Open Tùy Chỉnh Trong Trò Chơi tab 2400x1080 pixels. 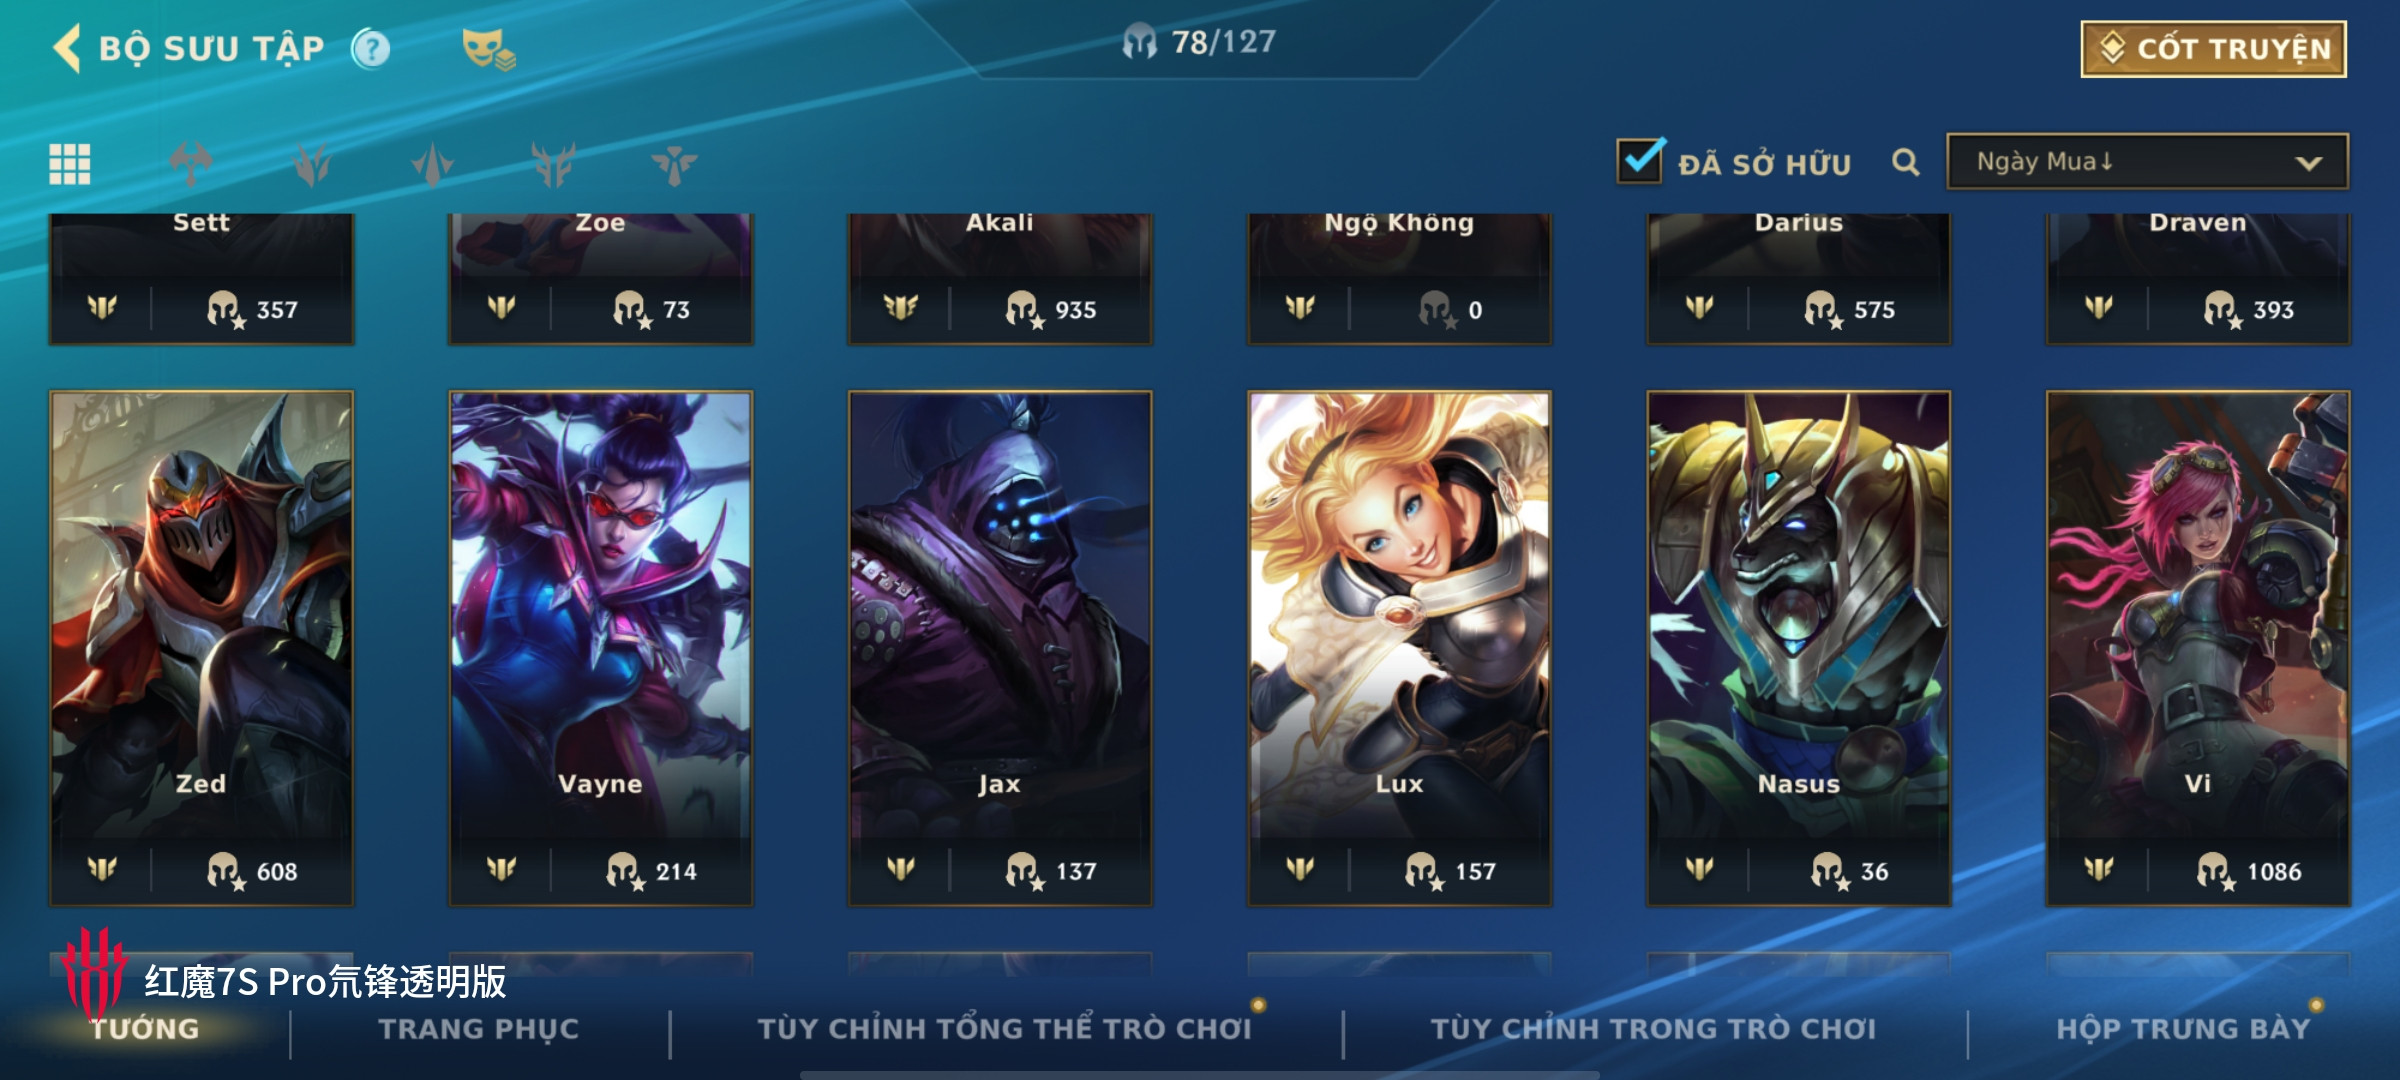[1654, 1029]
